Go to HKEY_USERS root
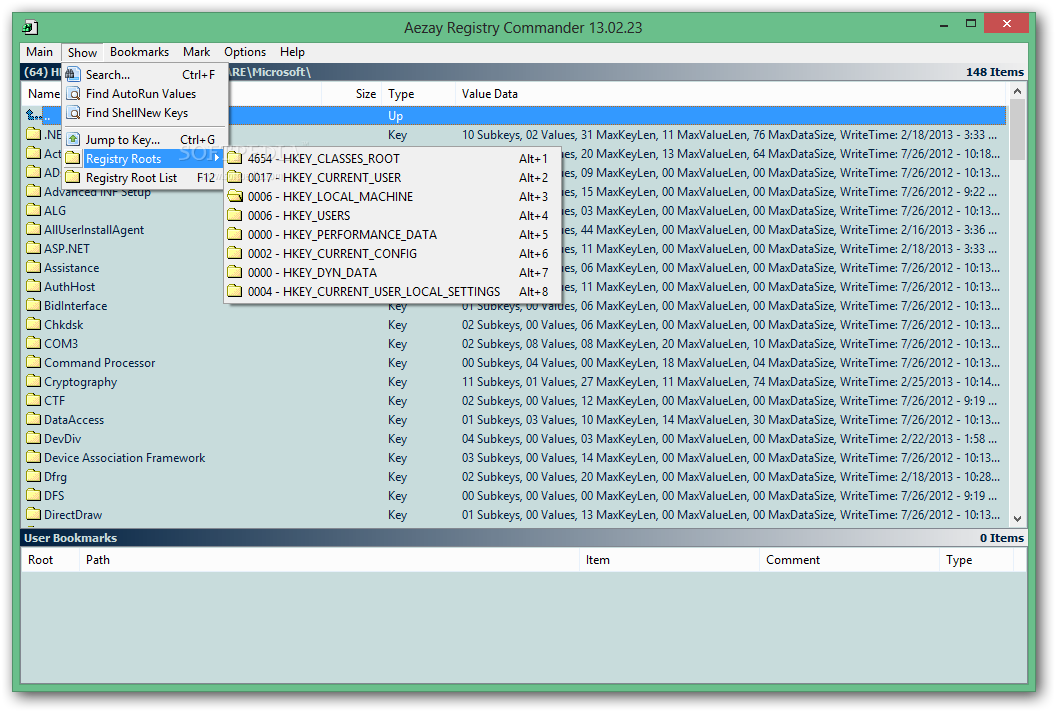Image resolution: width=1056 pixels, height=712 pixels. click(393, 216)
